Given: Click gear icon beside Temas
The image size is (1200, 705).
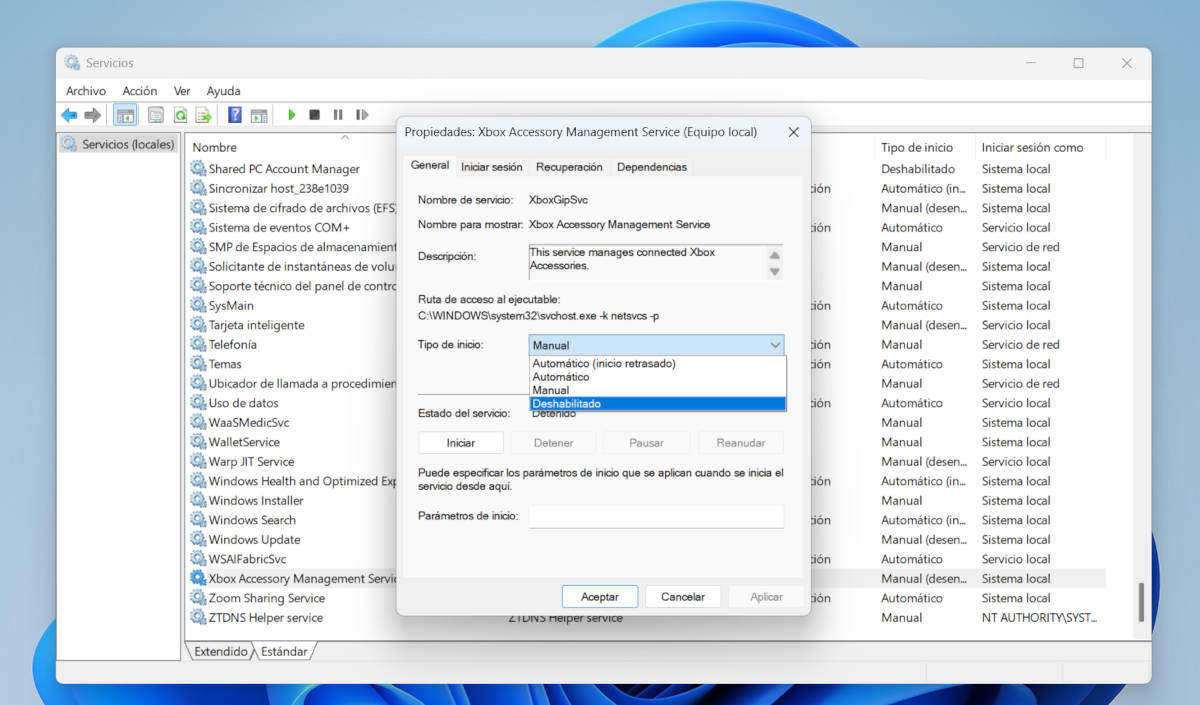Looking at the screenshot, I should (x=198, y=364).
